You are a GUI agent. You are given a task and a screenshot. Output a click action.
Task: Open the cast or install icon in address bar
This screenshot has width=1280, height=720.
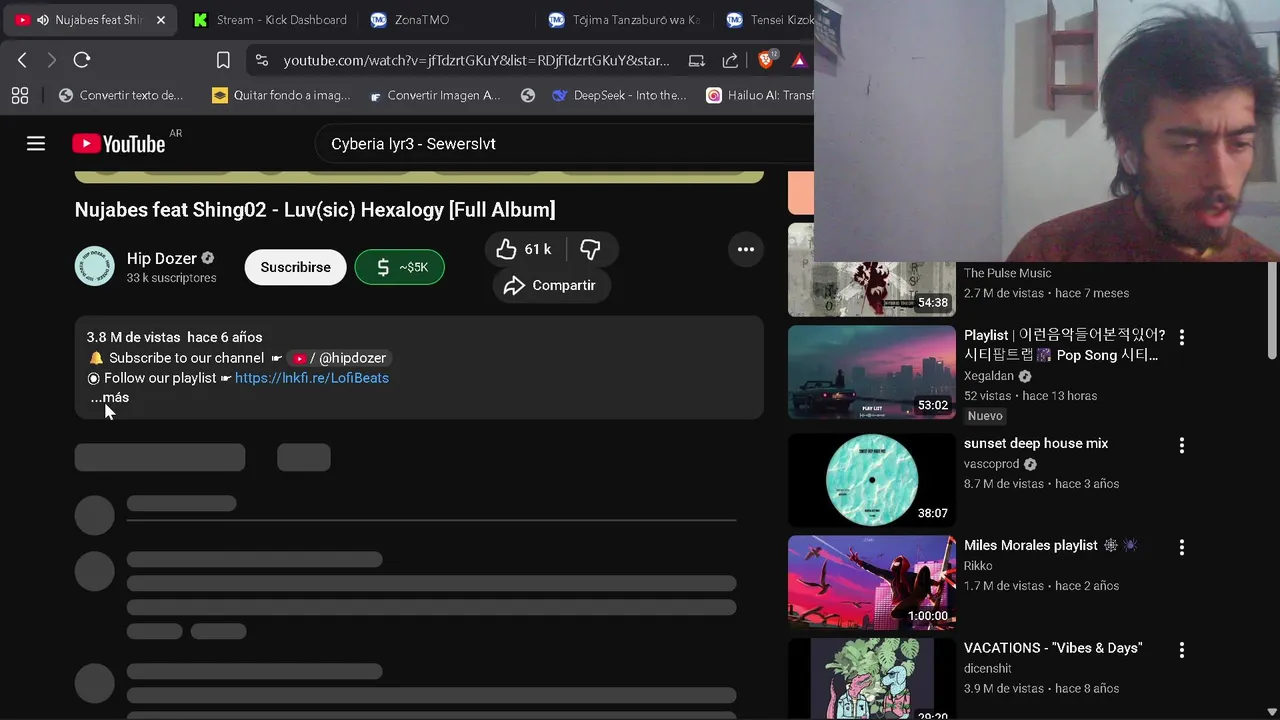pyautogui.click(x=697, y=60)
